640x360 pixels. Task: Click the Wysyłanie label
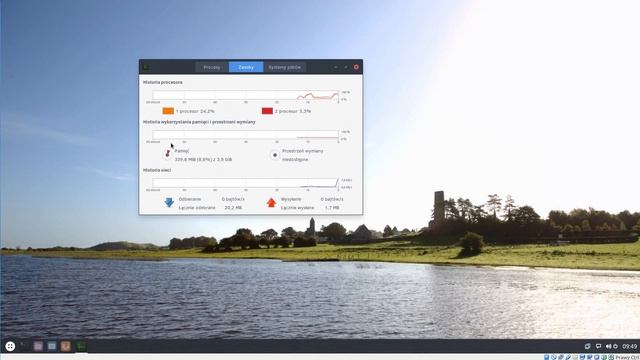[x=291, y=199]
